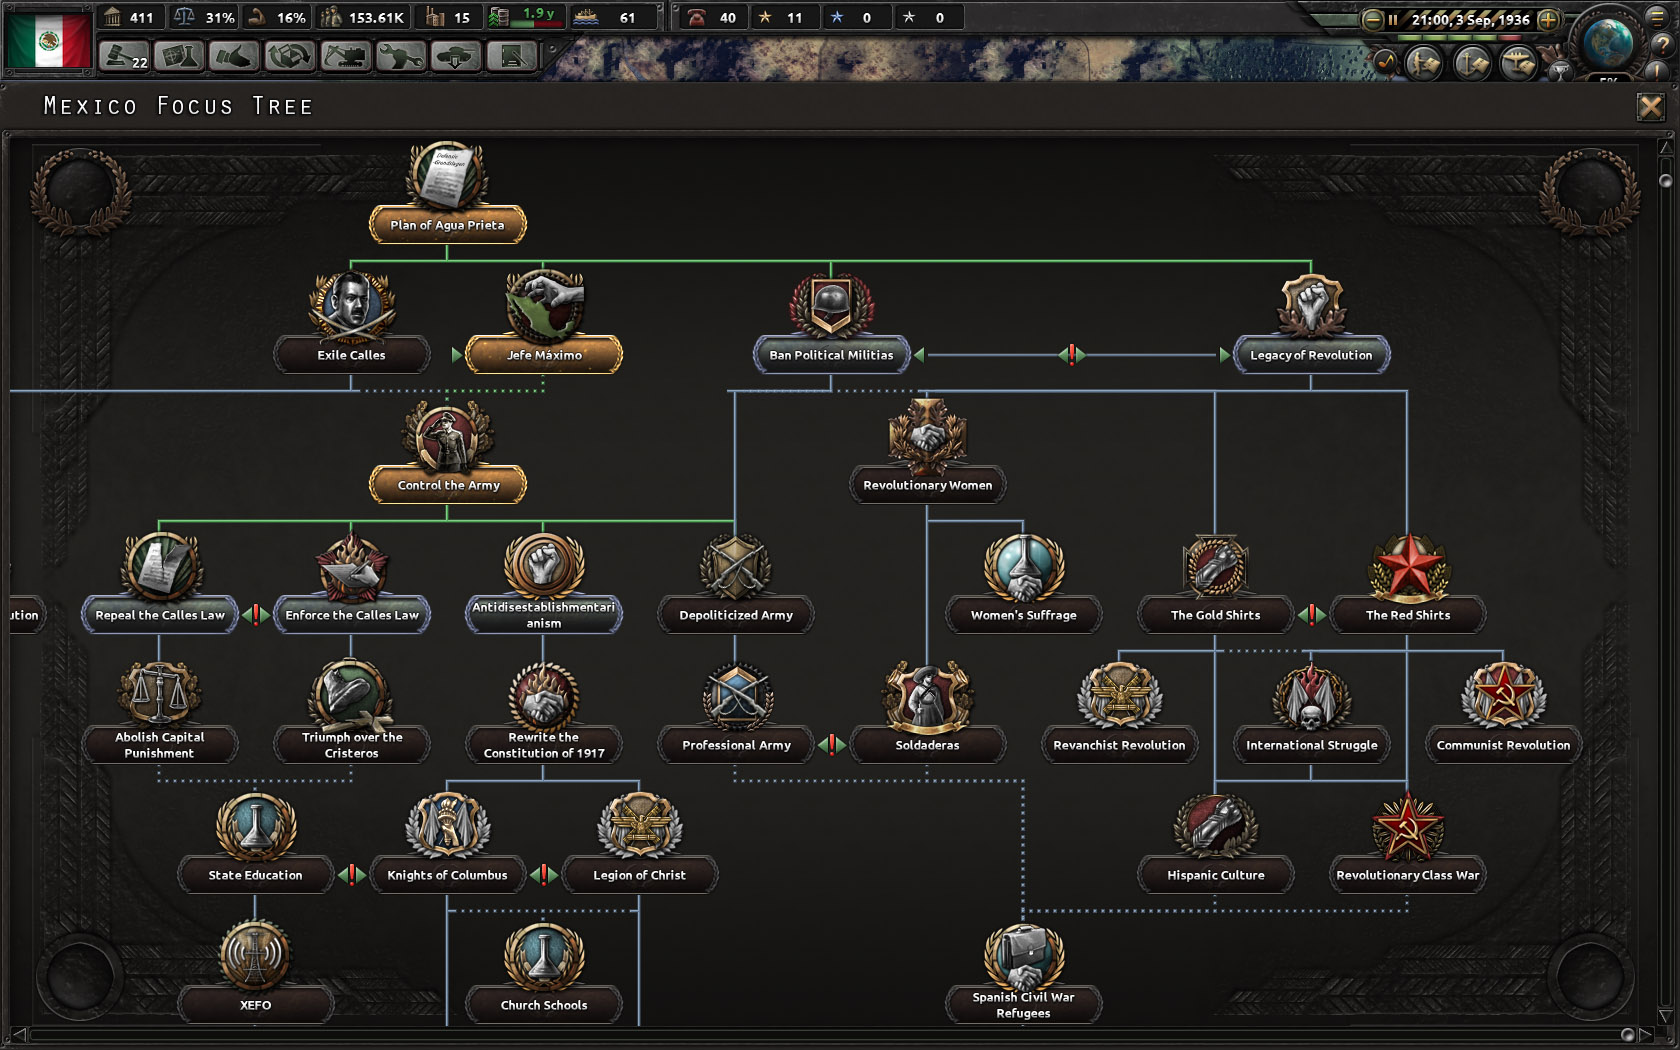Open the in-game menu with the hamburger icon
The image size is (1680, 1050).
[1657, 18]
